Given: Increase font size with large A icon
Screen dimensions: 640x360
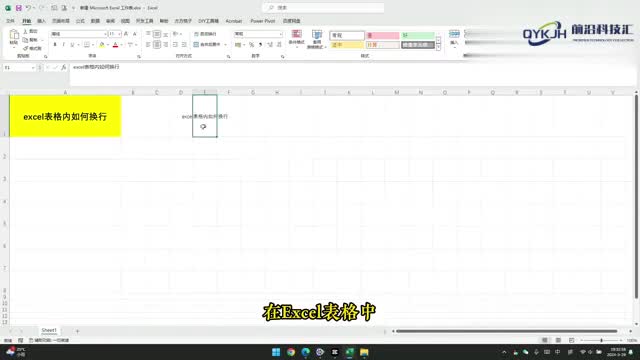Looking at the screenshot, I should (126, 34).
